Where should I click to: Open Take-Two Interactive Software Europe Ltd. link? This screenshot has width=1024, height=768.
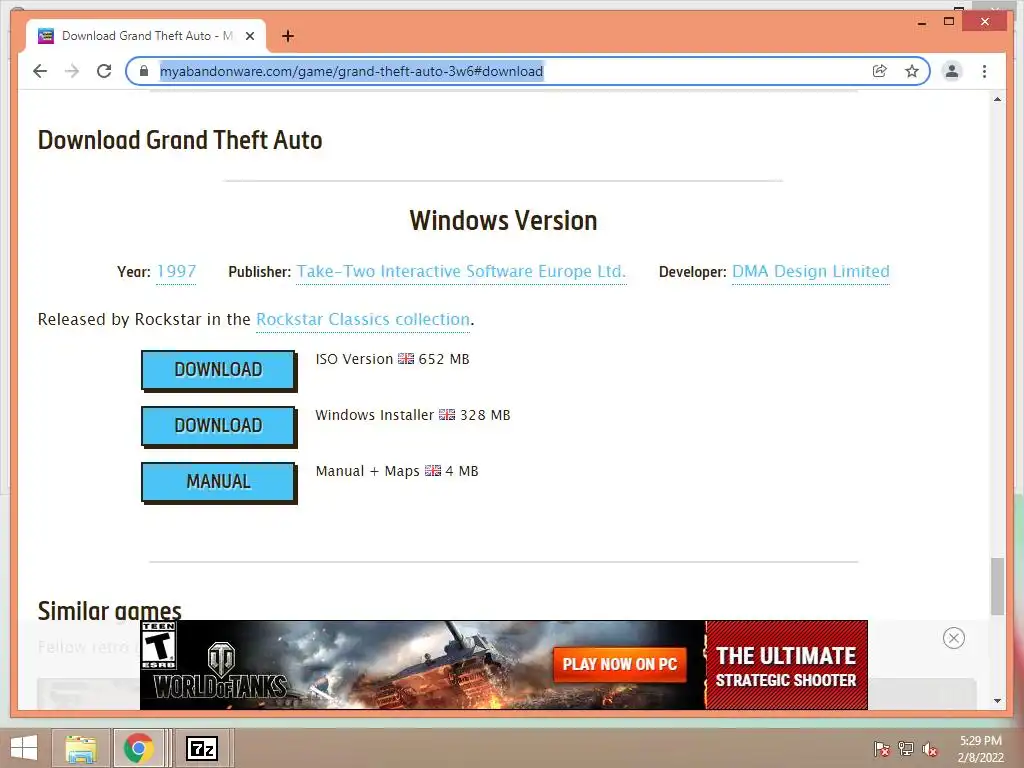(x=461, y=272)
